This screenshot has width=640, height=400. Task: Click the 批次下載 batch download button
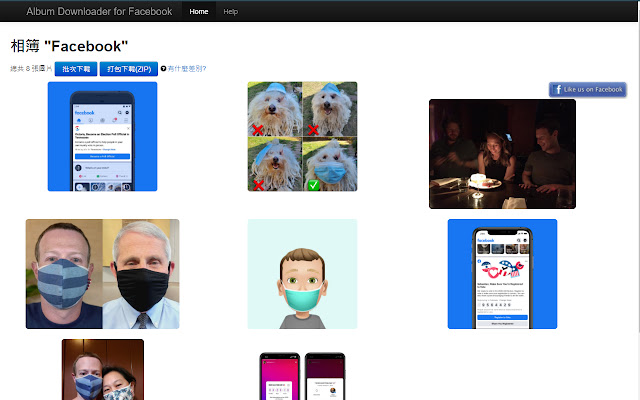pos(75,69)
